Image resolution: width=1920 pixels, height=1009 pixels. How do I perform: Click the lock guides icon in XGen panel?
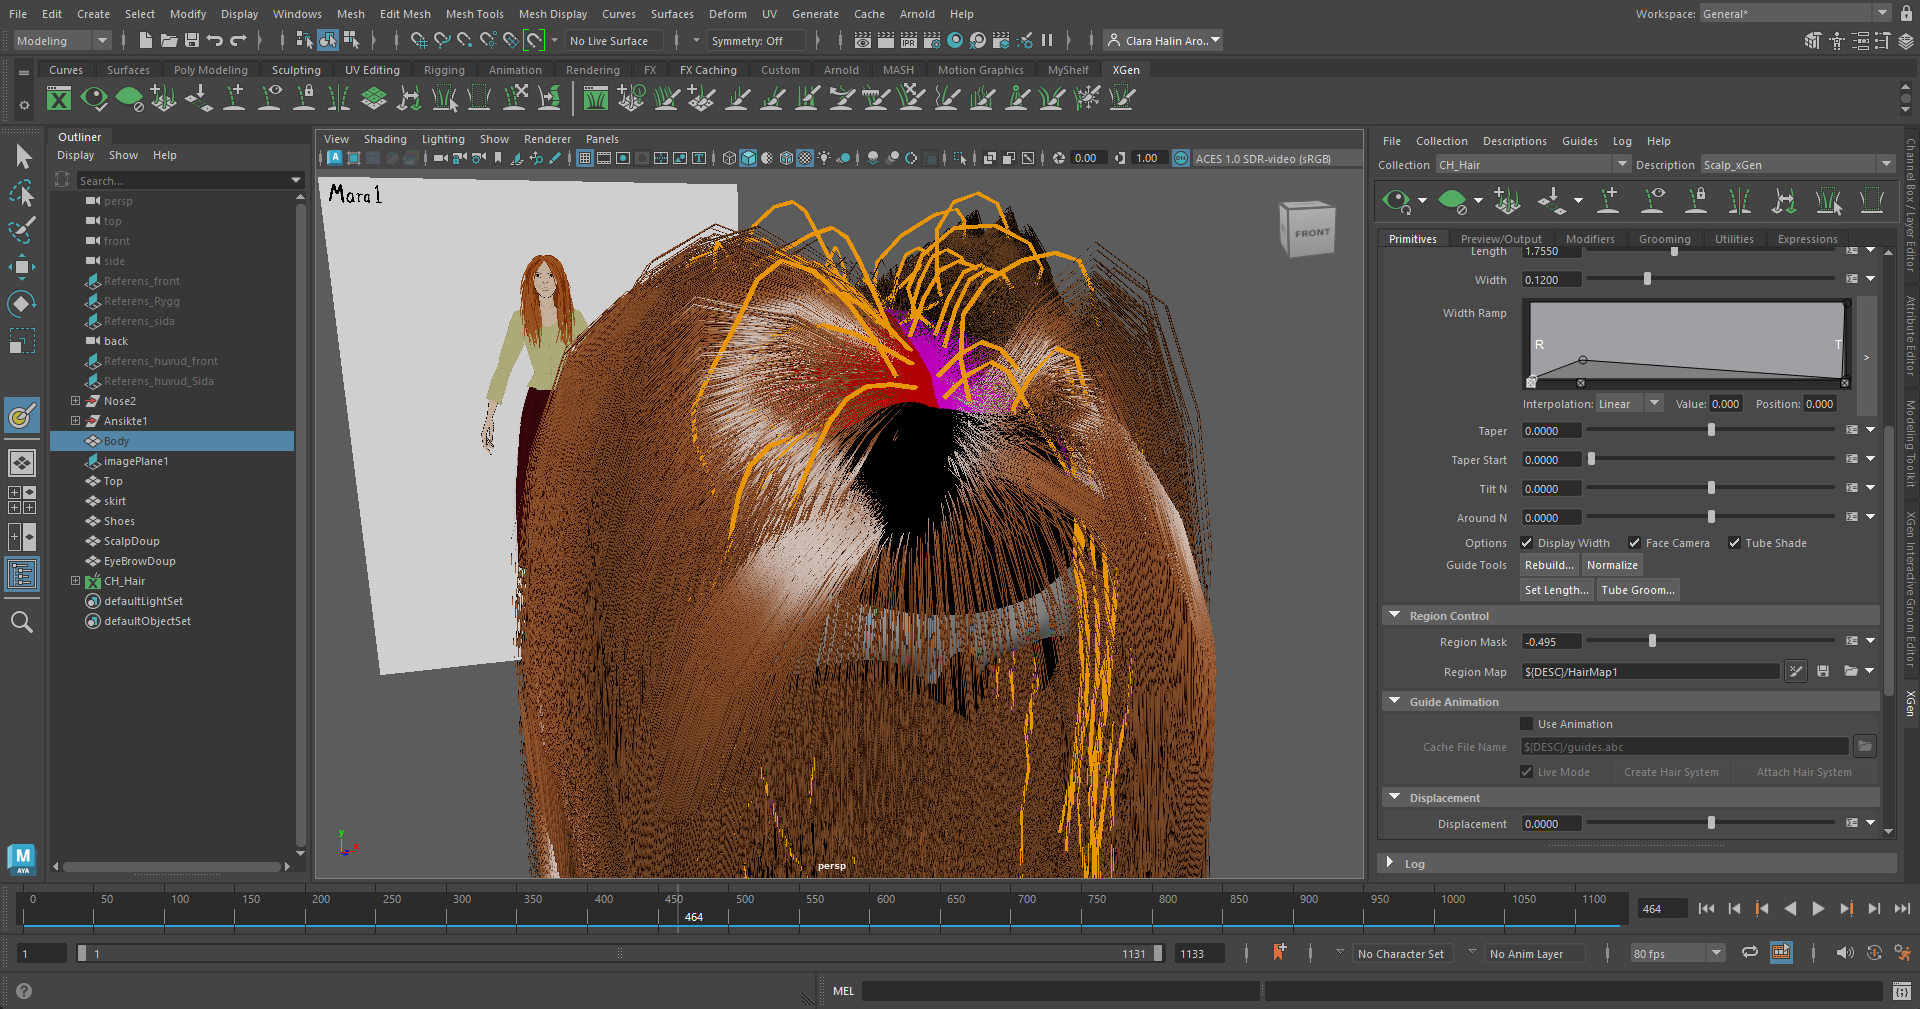(x=1696, y=202)
